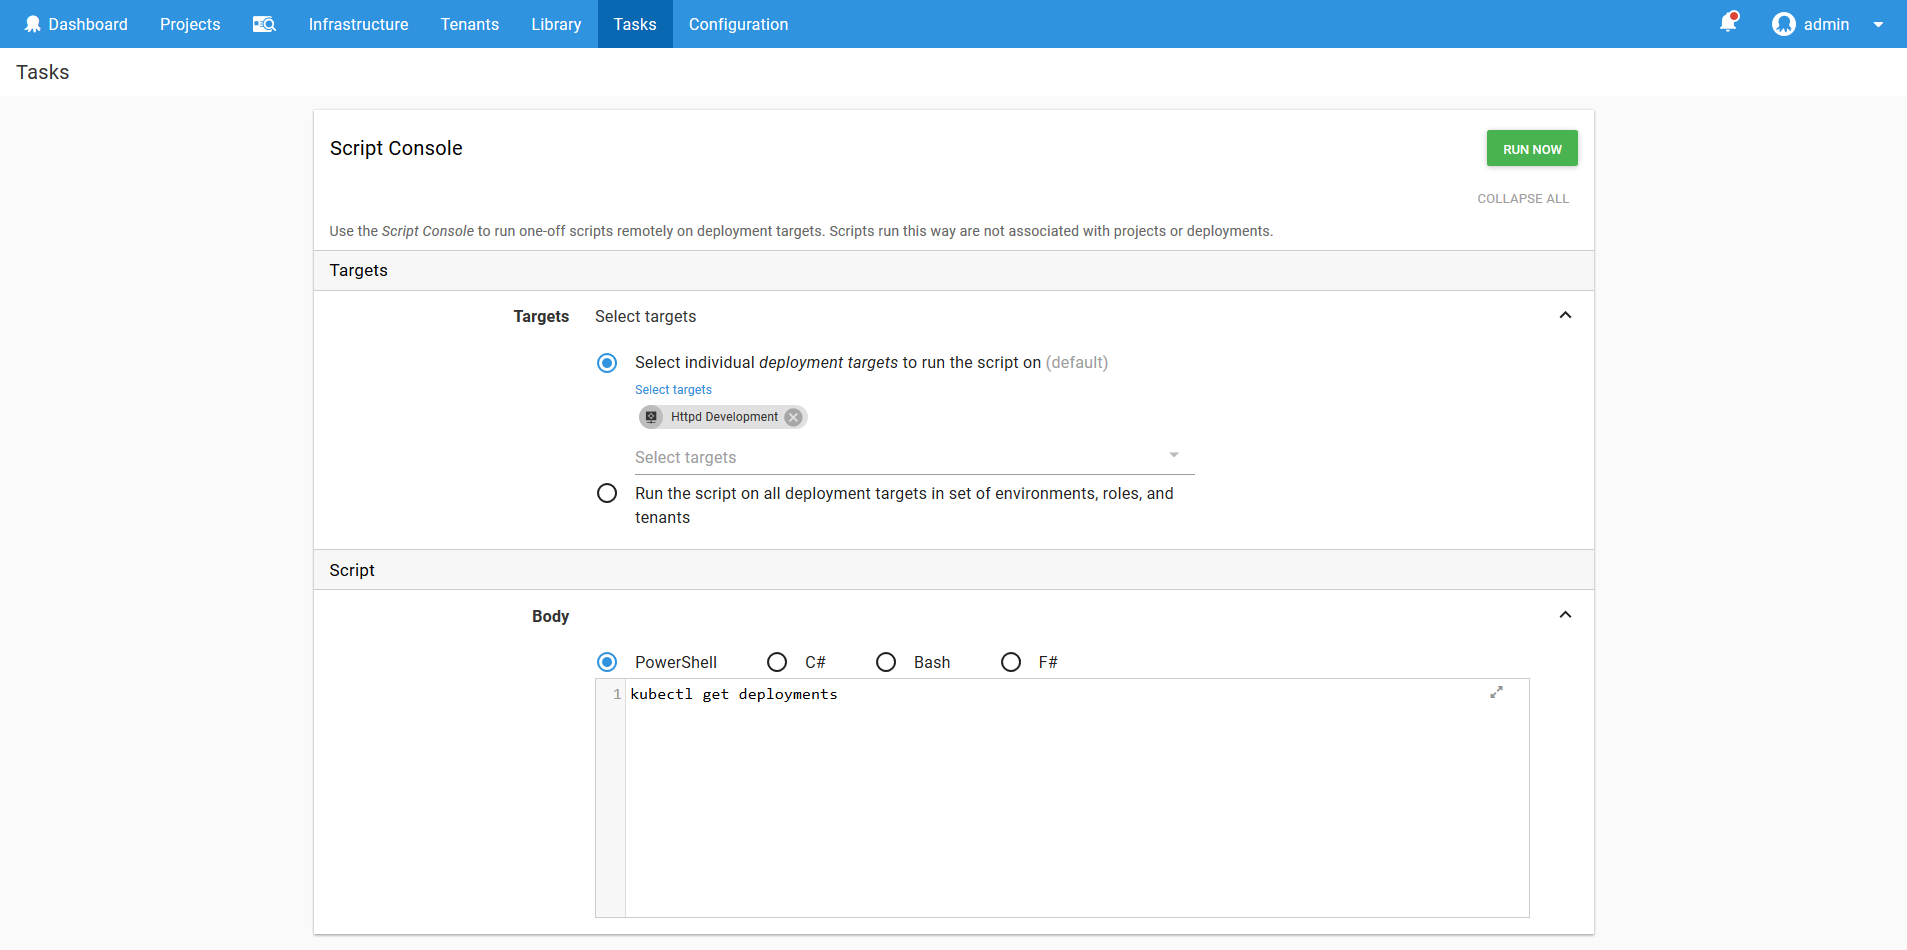1907x950 pixels.
Task: Click the Httpd Development machine icon
Action: pos(652,417)
